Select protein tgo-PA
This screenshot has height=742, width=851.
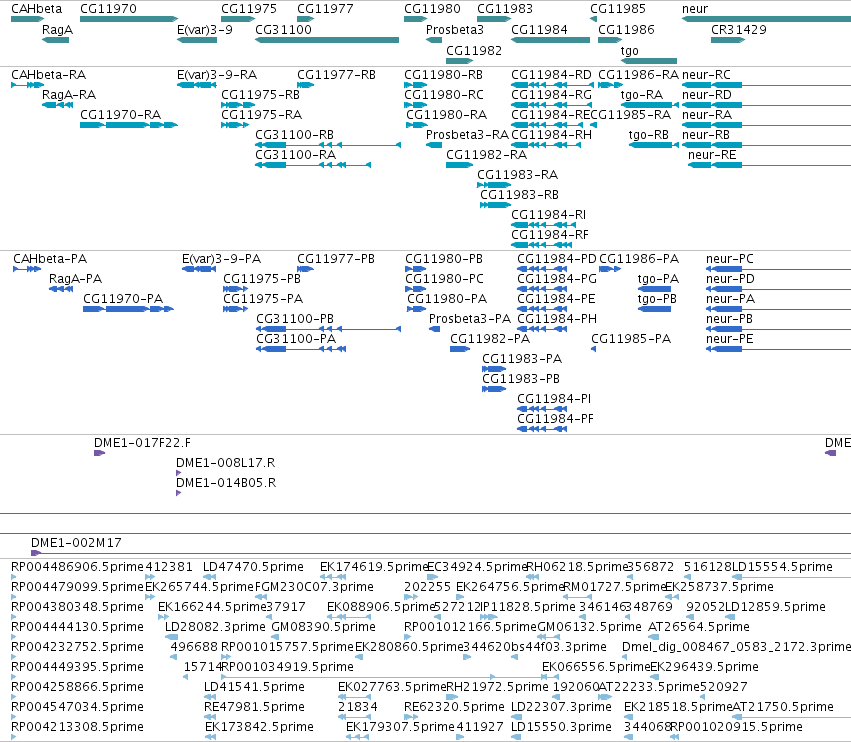(x=658, y=279)
